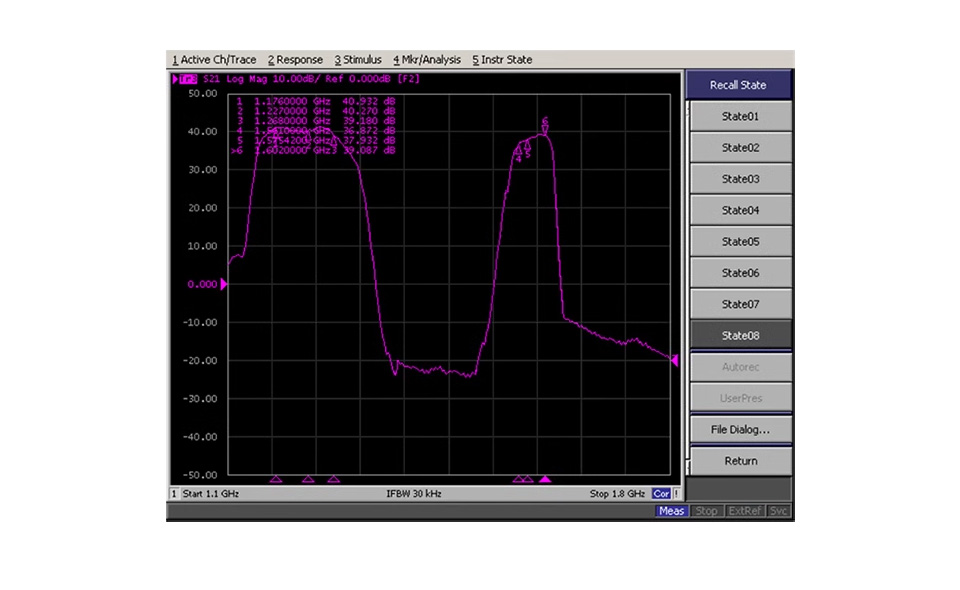Click the Tr3 active trace indicator
The width and height of the screenshot is (960, 590).
pos(186,78)
